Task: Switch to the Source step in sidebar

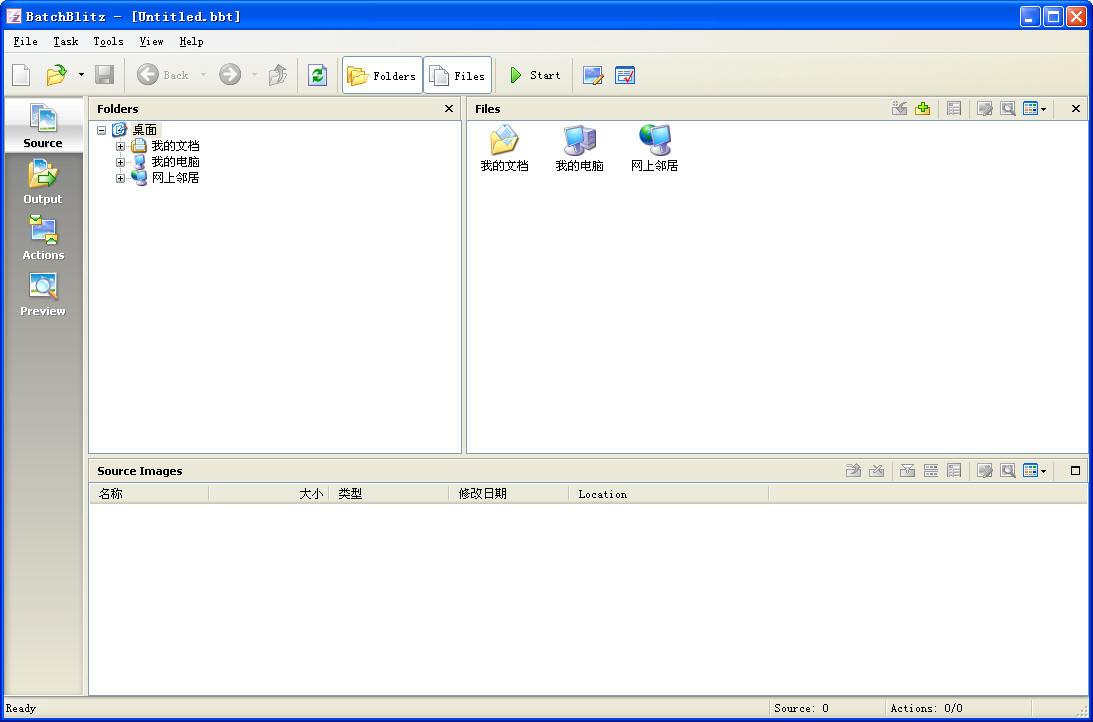Action: pyautogui.click(x=43, y=125)
